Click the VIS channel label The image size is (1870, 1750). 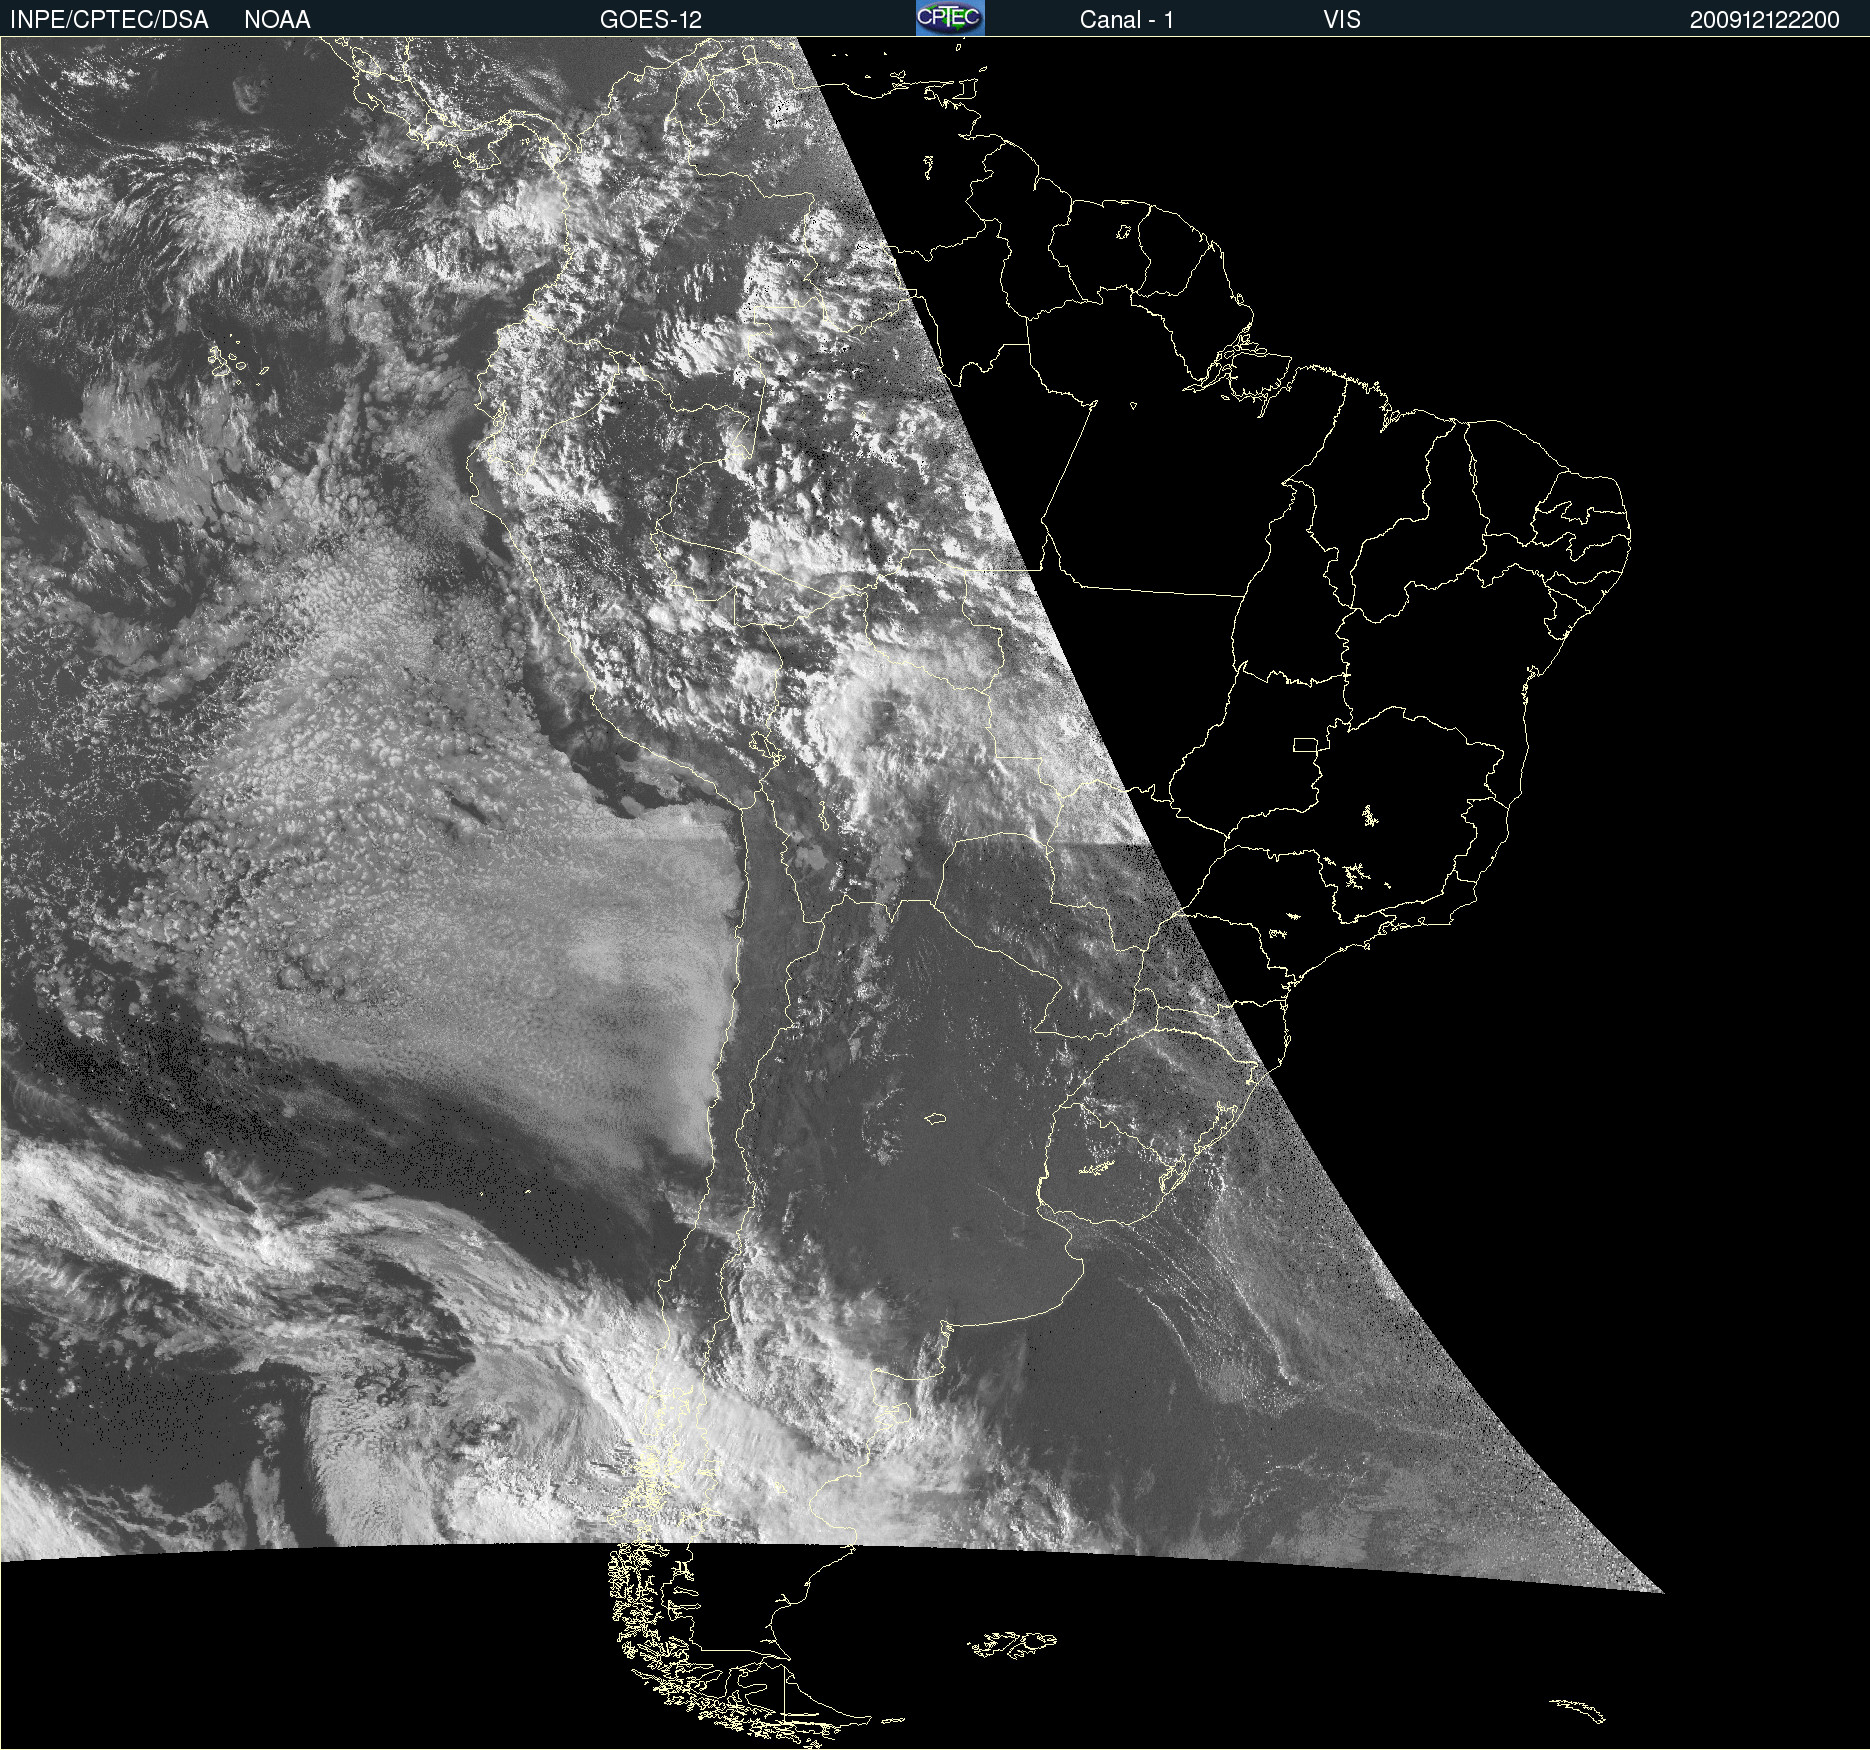[1341, 20]
